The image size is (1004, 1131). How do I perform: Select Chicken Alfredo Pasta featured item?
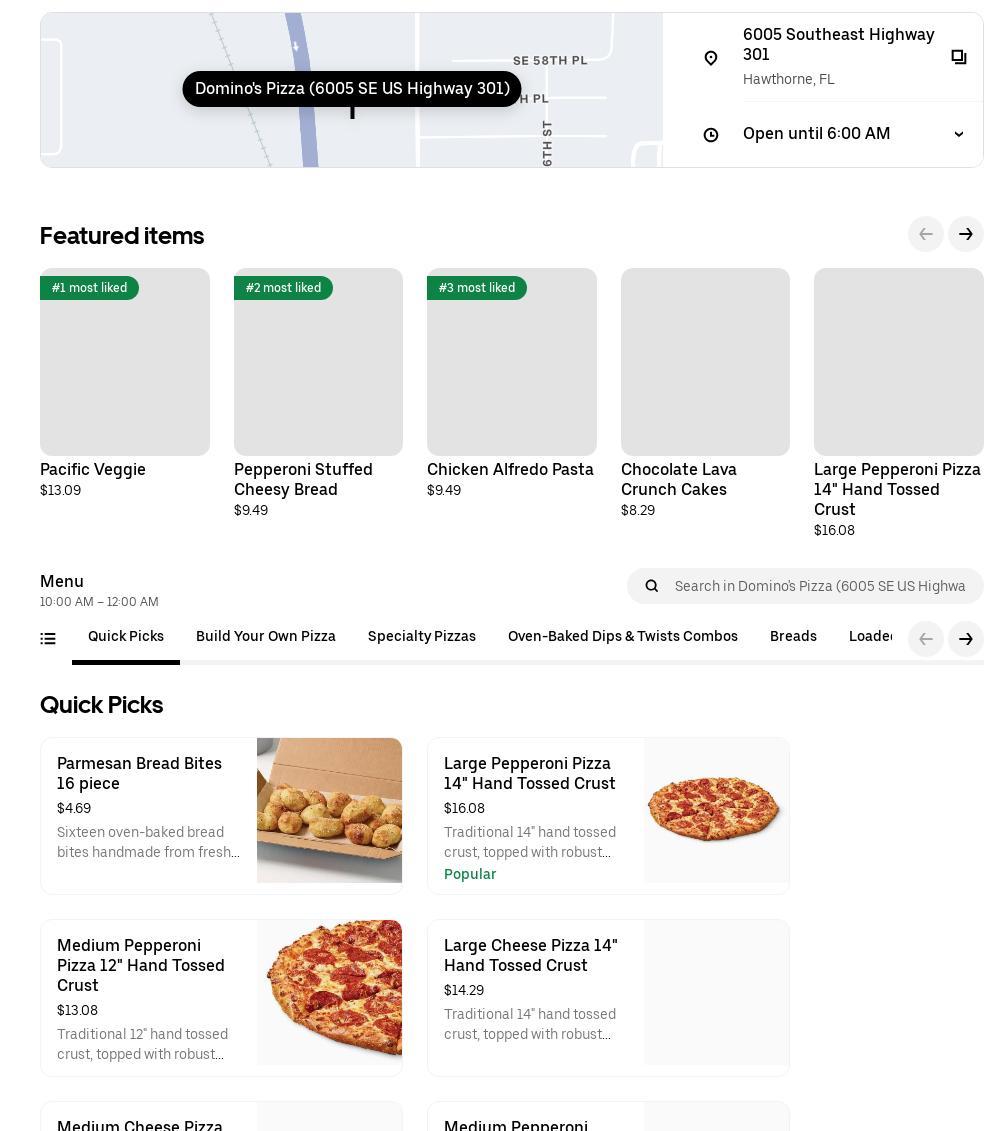pyautogui.click(x=512, y=362)
